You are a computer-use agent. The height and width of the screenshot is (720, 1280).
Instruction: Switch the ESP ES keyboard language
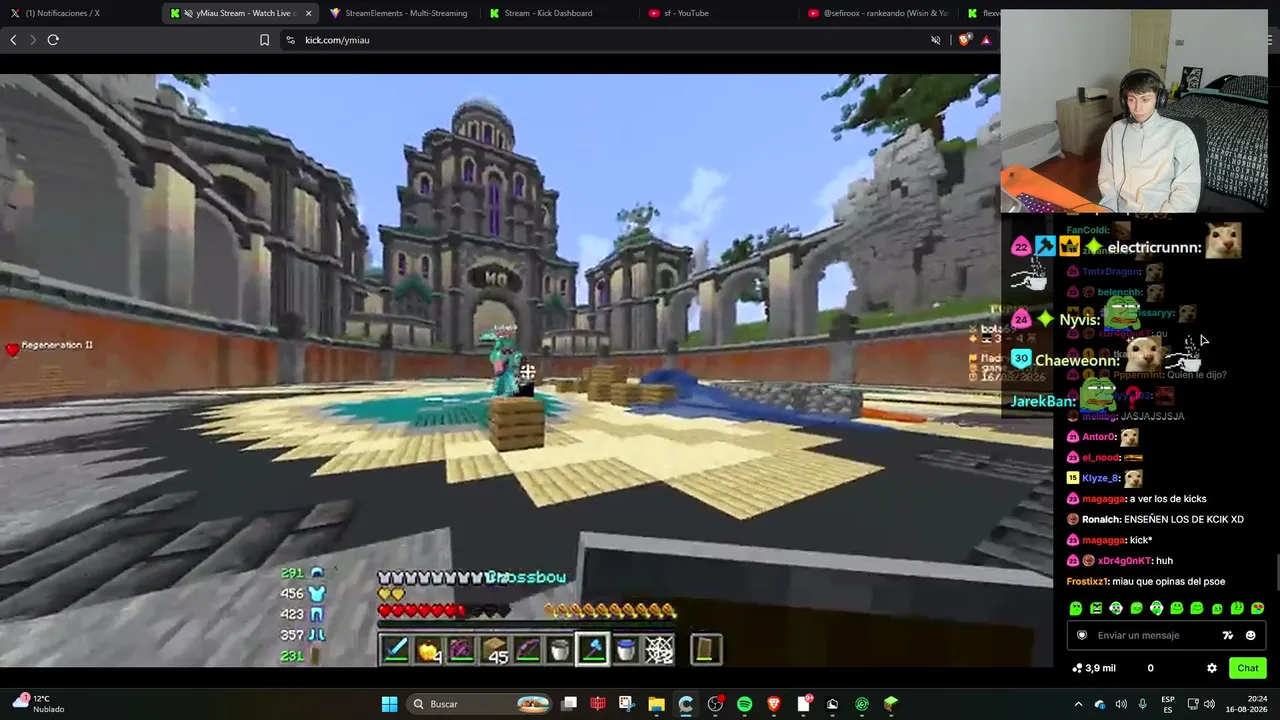[1168, 704]
